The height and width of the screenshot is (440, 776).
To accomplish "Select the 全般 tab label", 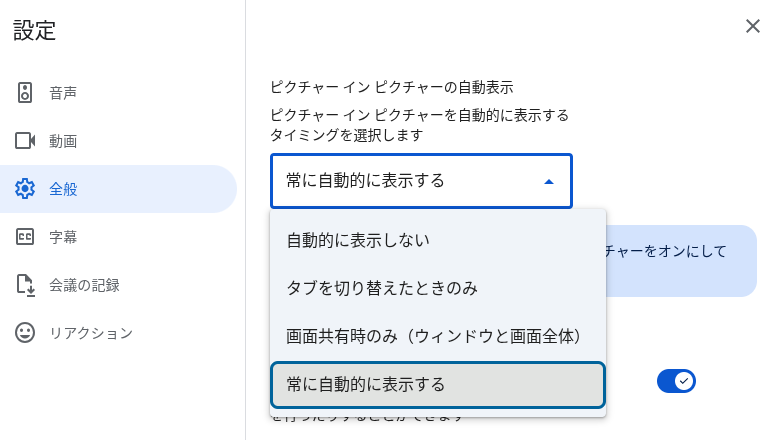I will point(63,189).
